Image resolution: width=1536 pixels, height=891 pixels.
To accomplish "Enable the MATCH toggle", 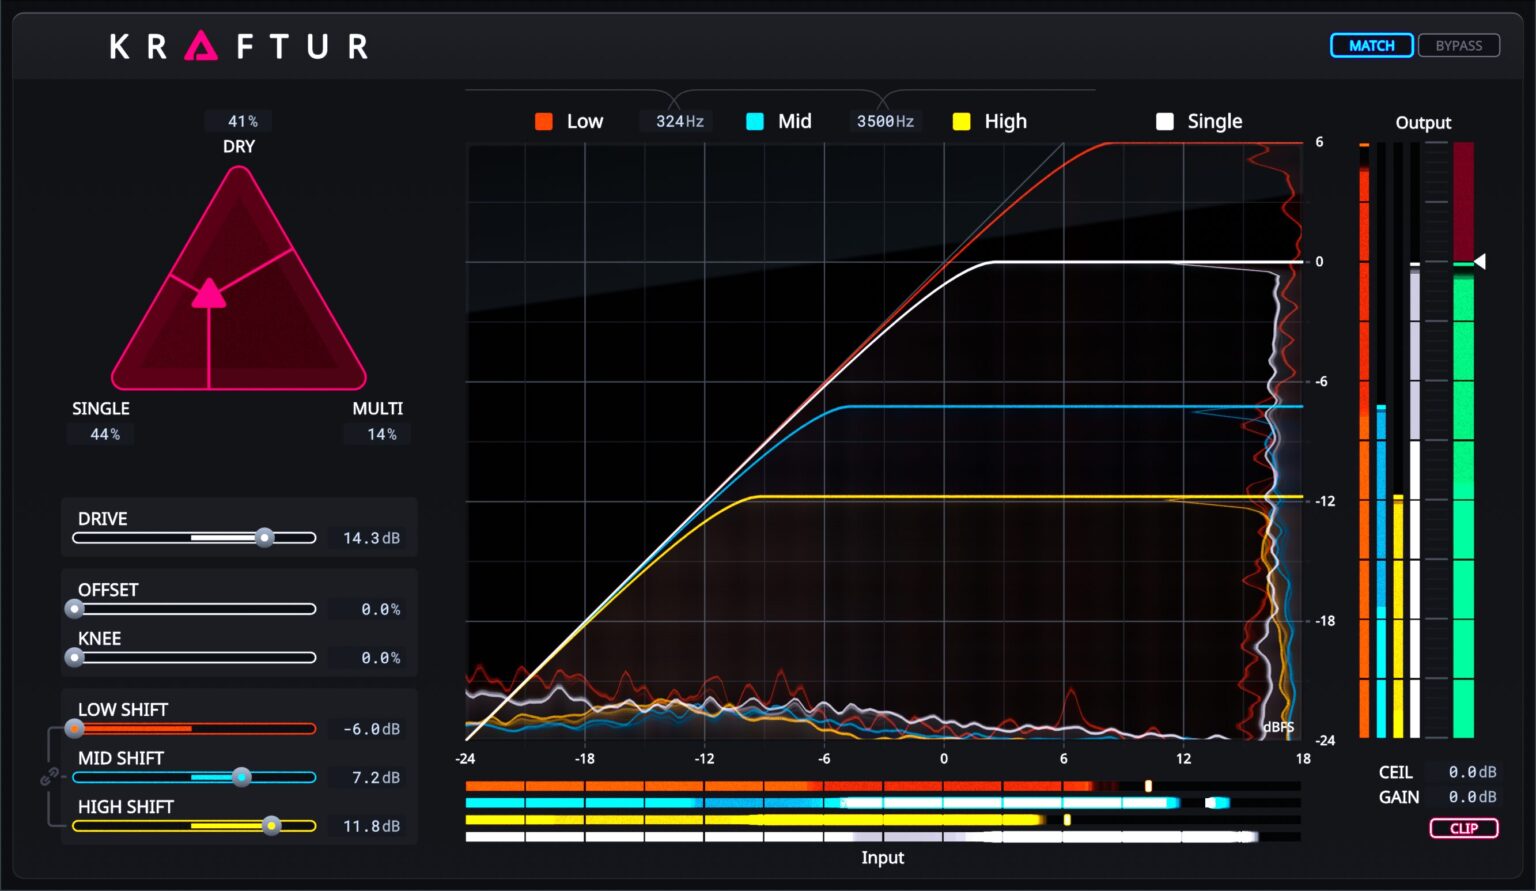I will click(1371, 46).
